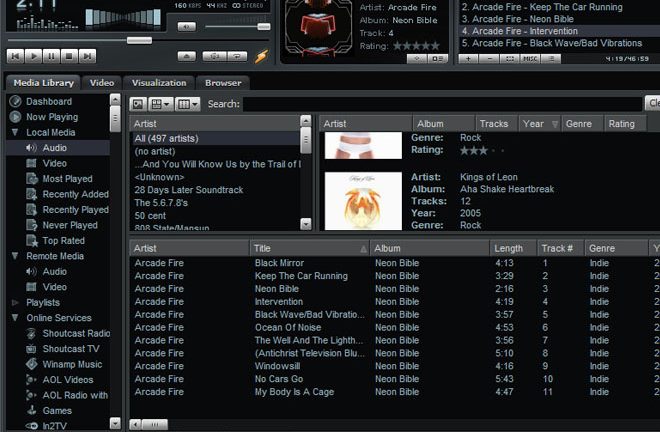Viewport: 660px width, 432px height.
Task: Select playlist entry 'Arcade Fire - Neon Bible'
Action: pos(559,19)
